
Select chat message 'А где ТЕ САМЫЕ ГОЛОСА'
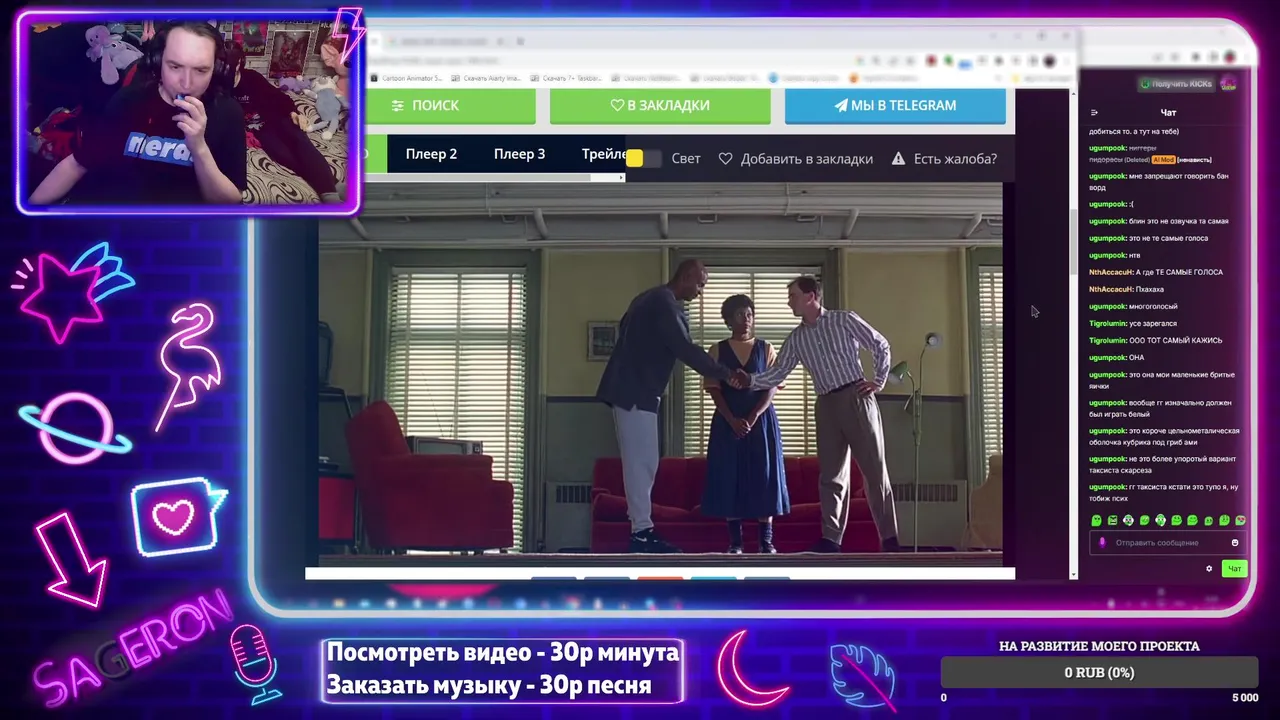[x=1179, y=272]
